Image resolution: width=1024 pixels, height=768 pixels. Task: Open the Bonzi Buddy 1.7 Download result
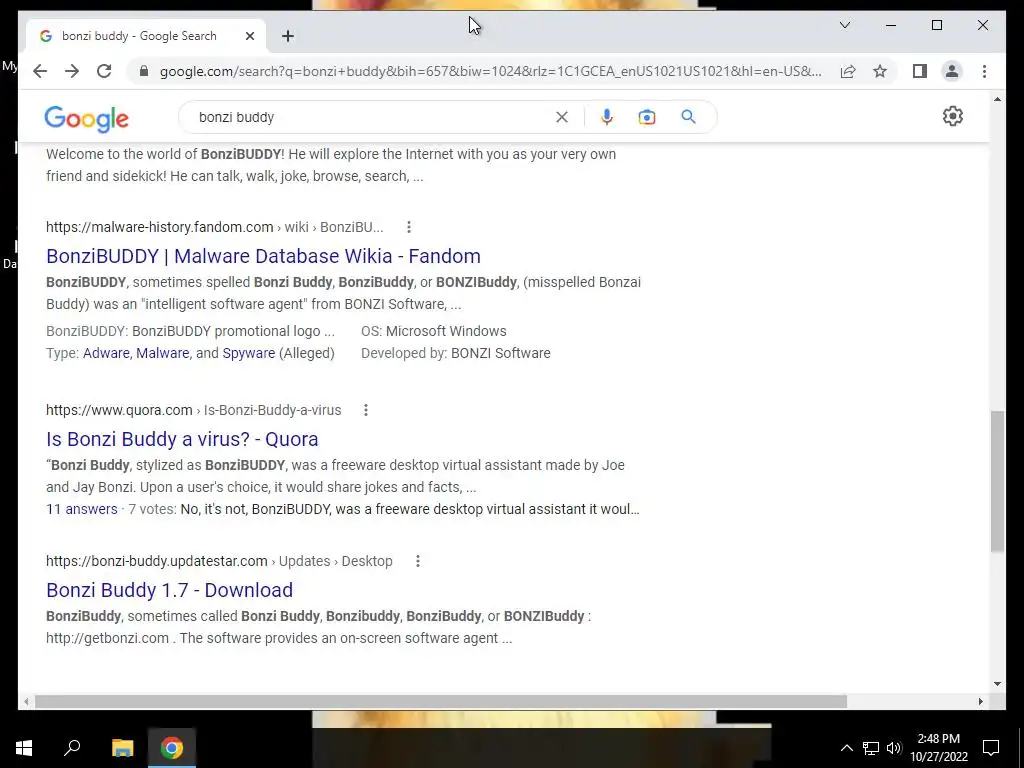pyautogui.click(x=169, y=590)
